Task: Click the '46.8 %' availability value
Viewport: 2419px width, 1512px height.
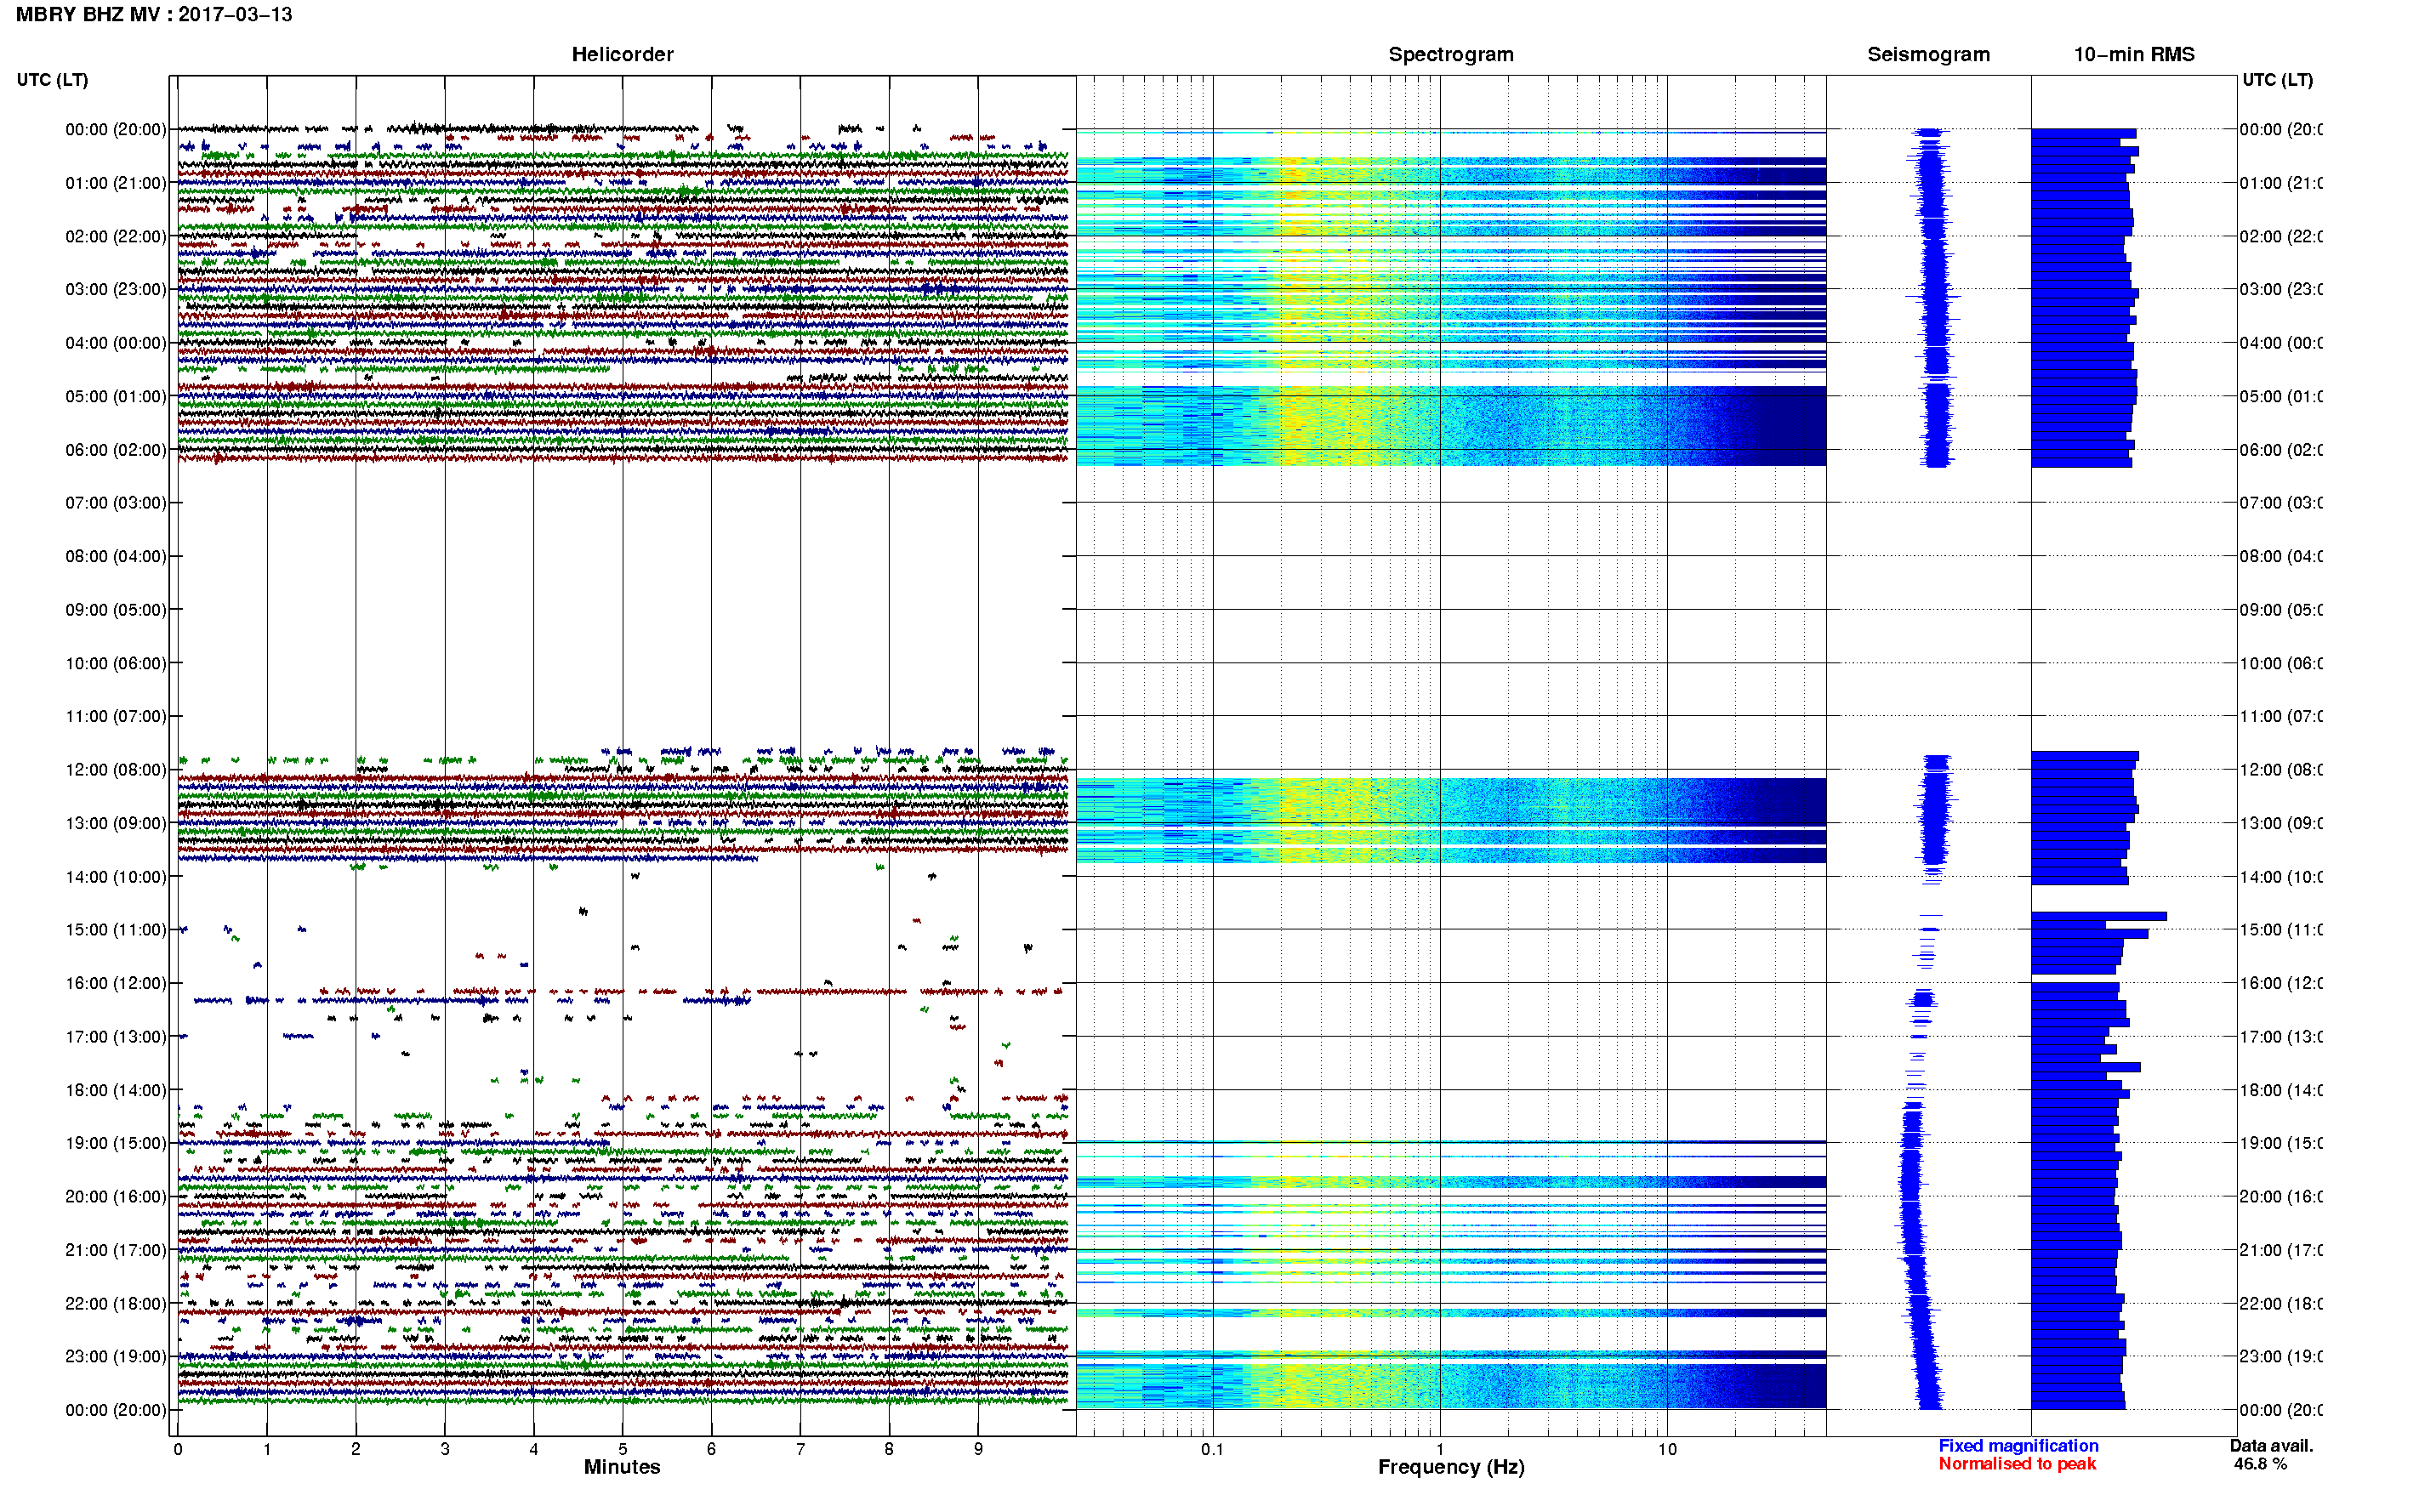Action: (x=2260, y=1464)
